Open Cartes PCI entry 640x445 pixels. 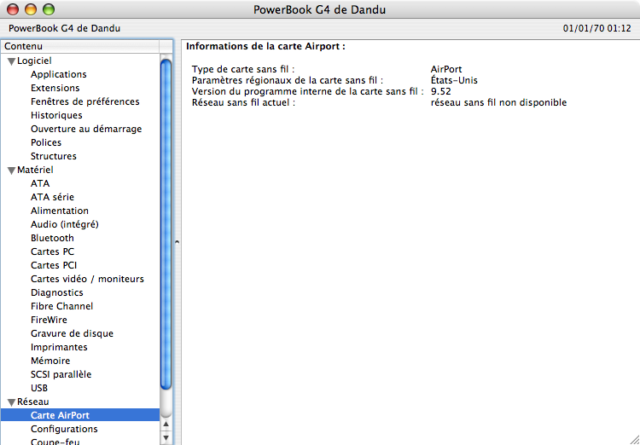54,265
